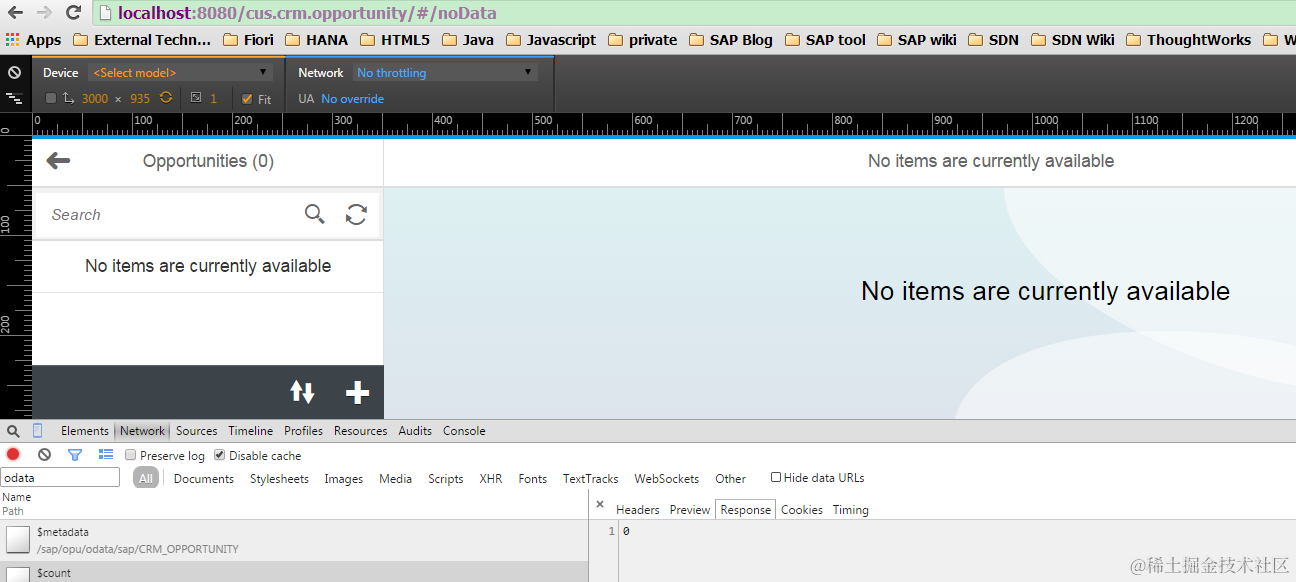Image resolution: width=1296 pixels, height=582 pixels.
Task: Click the browser address bar URL
Action: (307, 13)
